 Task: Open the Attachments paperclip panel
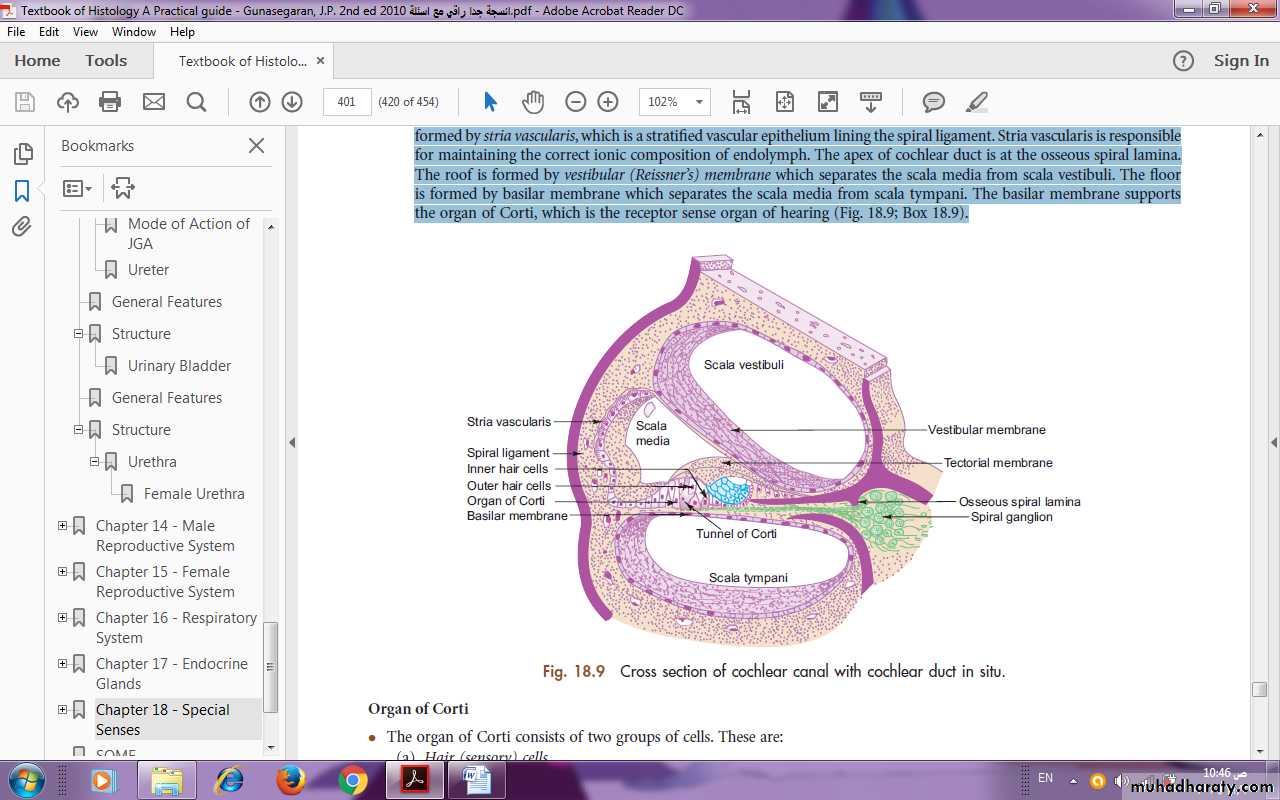point(22,227)
